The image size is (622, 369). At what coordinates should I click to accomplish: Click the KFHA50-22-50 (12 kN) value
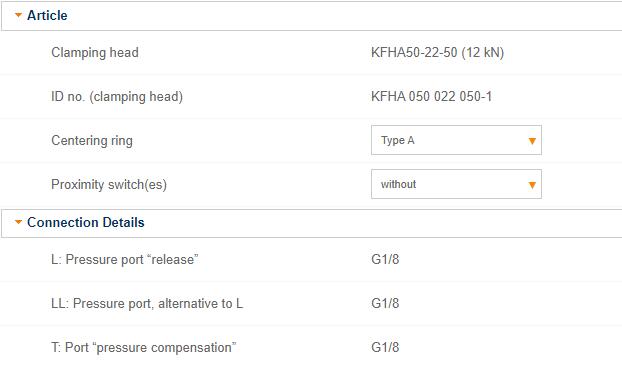438,52
